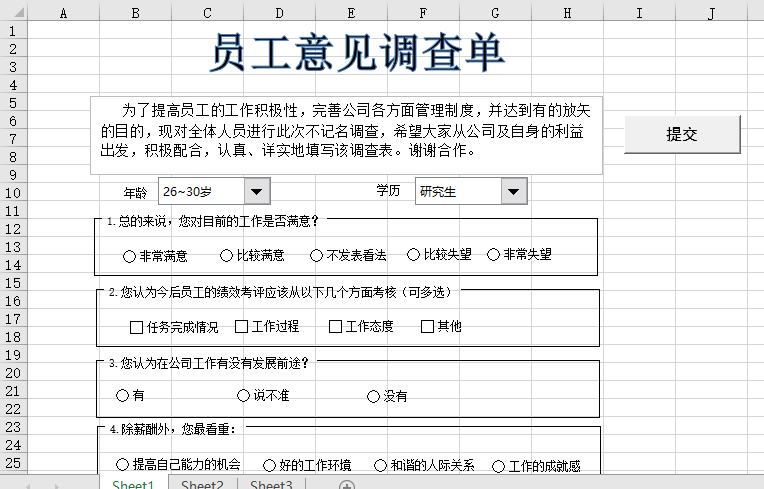Select the 非常满意 radio option

click(x=129, y=256)
